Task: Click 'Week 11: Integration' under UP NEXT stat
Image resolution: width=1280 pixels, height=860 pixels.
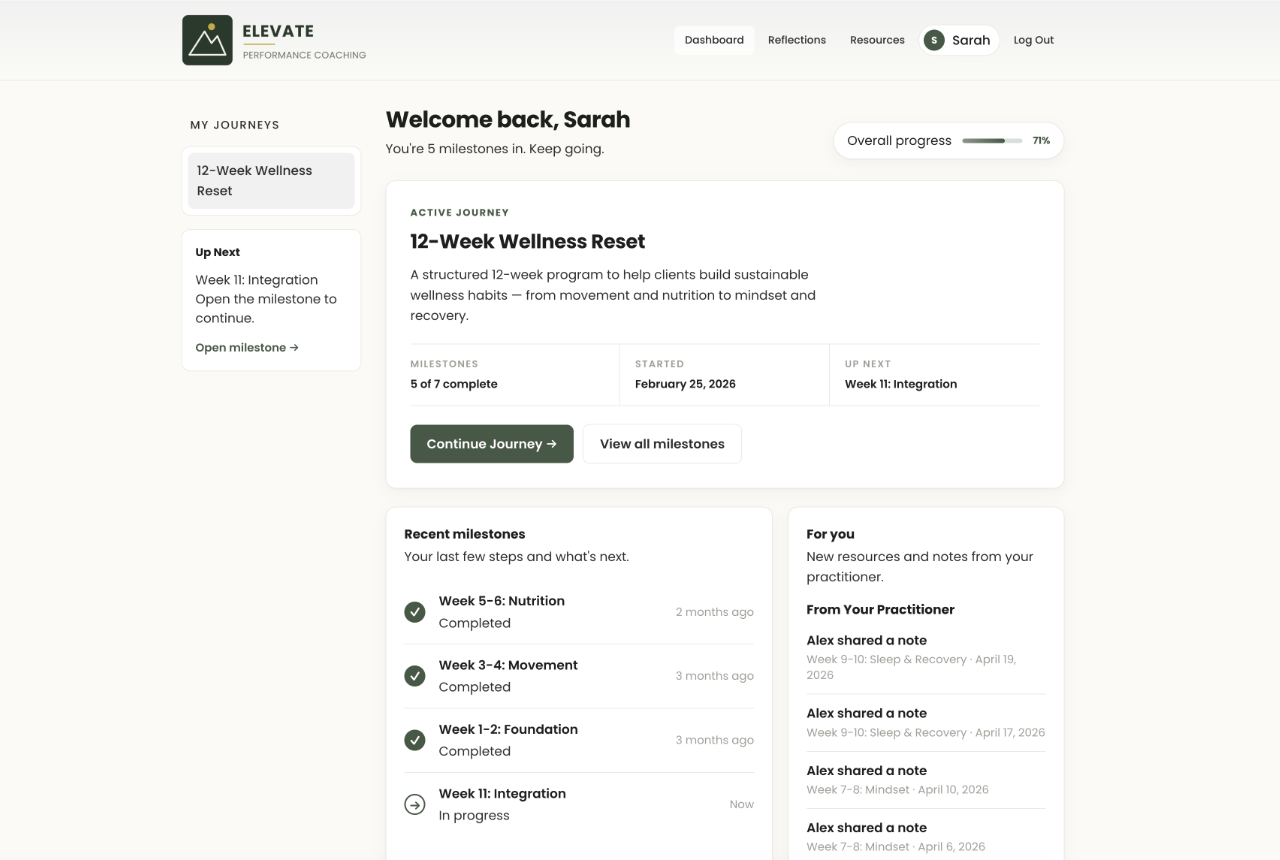Action: pos(901,384)
